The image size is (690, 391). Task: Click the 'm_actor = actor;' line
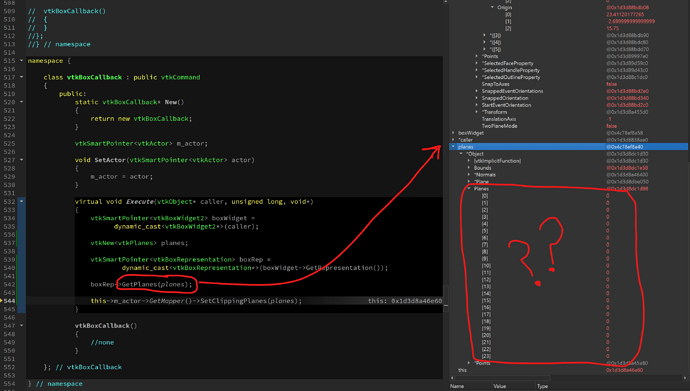[121, 176]
